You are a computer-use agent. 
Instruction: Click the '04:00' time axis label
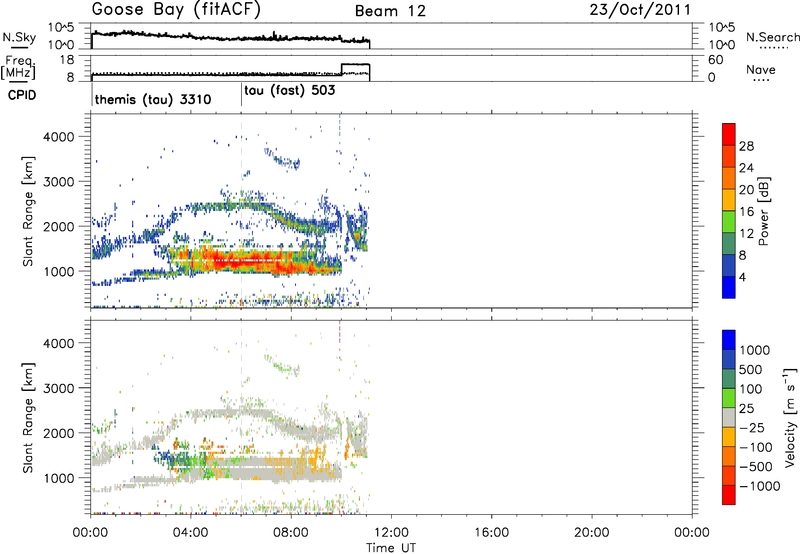[x=190, y=533]
